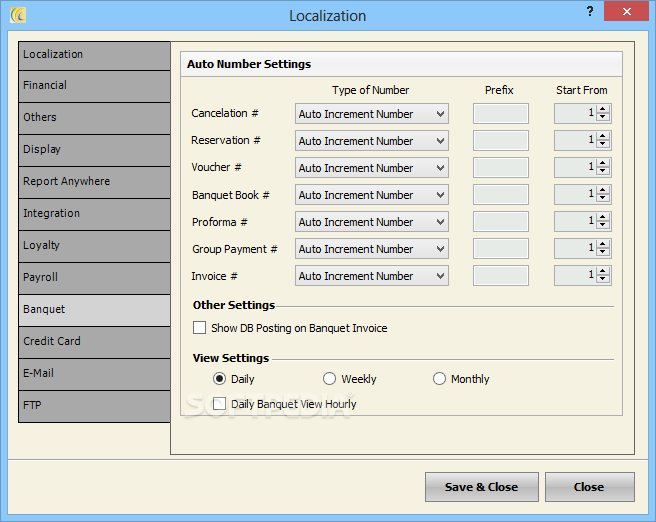Increase Group Payment # start from value
This screenshot has height=522, width=656.
coord(603,244)
